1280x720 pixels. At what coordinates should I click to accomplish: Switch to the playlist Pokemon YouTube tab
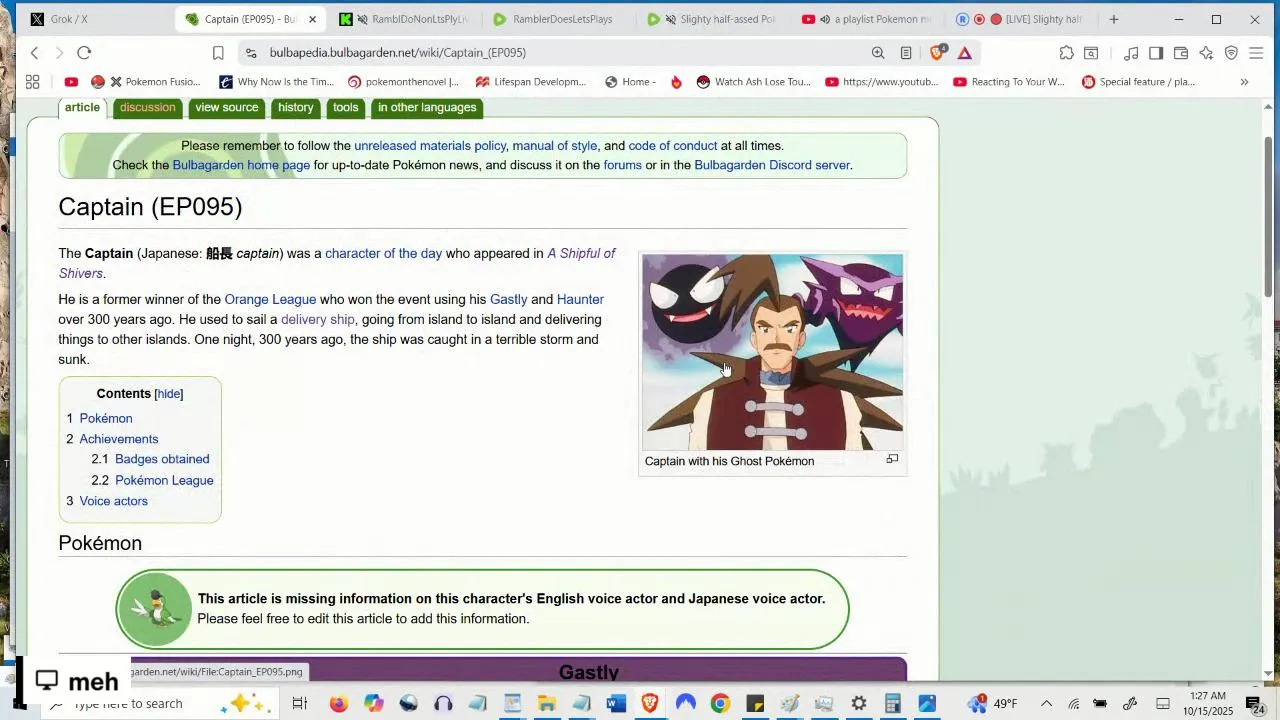coord(867,19)
